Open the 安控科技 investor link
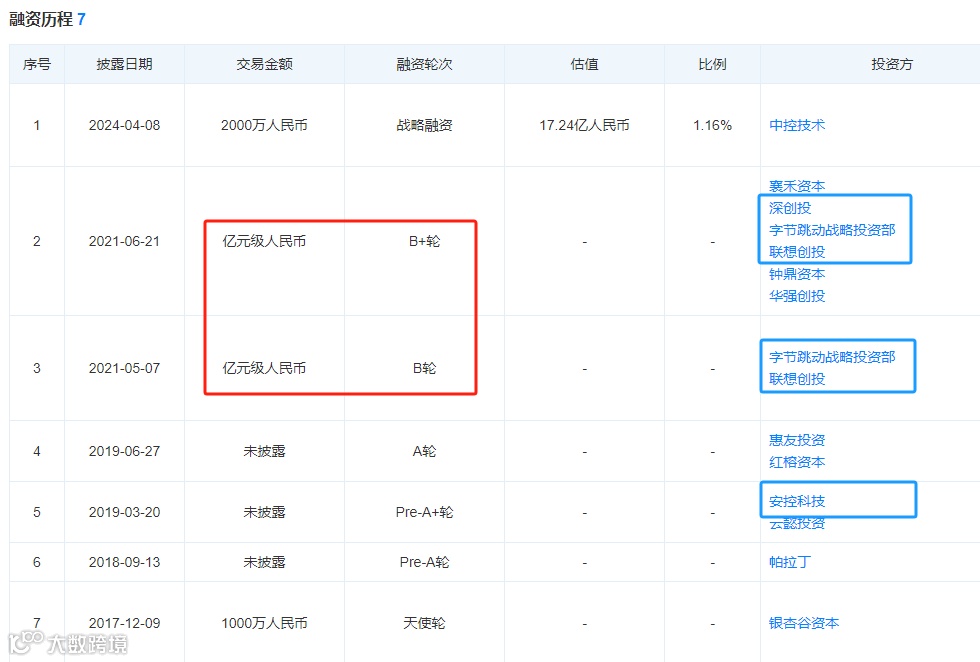980x662 pixels. [797, 501]
